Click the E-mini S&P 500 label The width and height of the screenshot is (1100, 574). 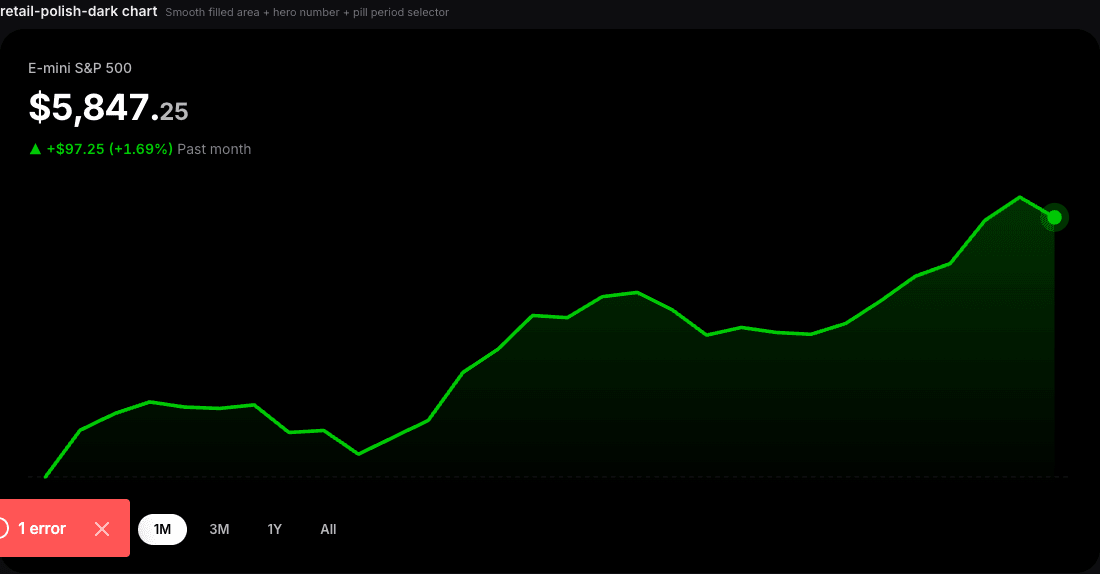[x=80, y=68]
